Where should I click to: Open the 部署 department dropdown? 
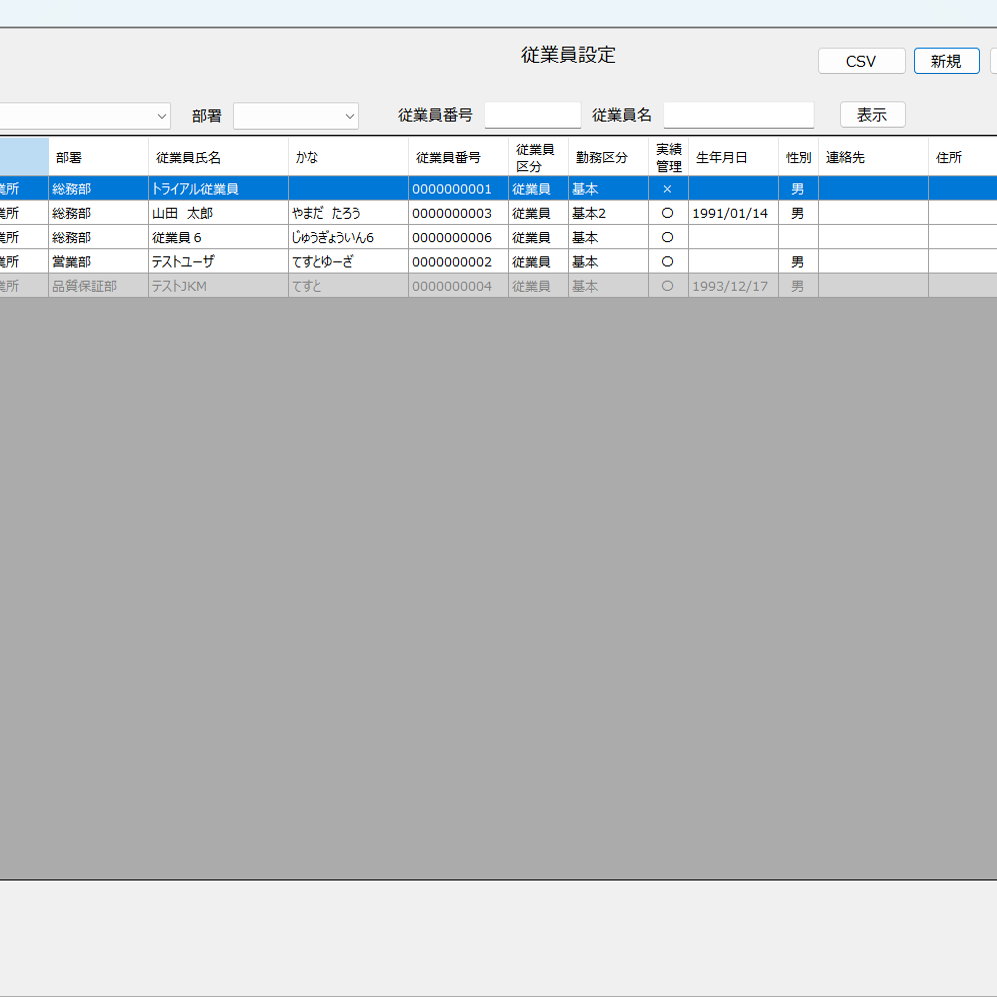pyautogui.click(x=295, y=115)
